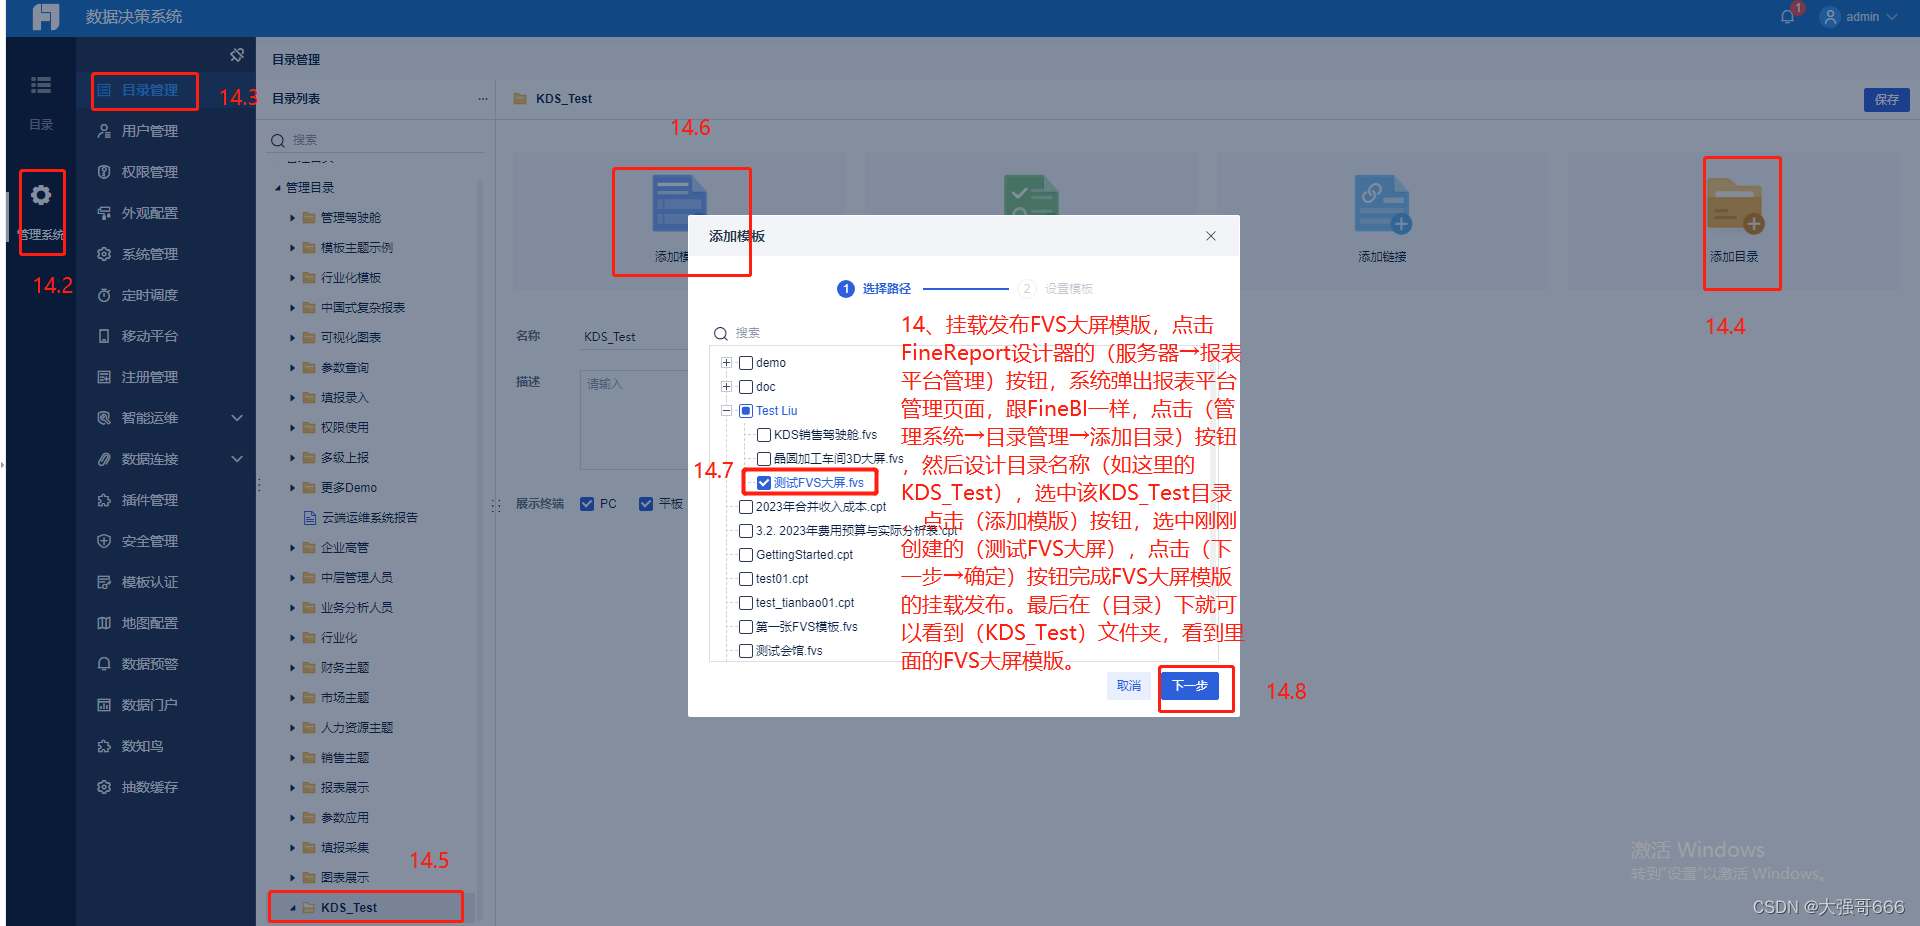1920x926 pixels.
Task: Expand the 中国式复杂报表 folder
Action: point(292,308)
